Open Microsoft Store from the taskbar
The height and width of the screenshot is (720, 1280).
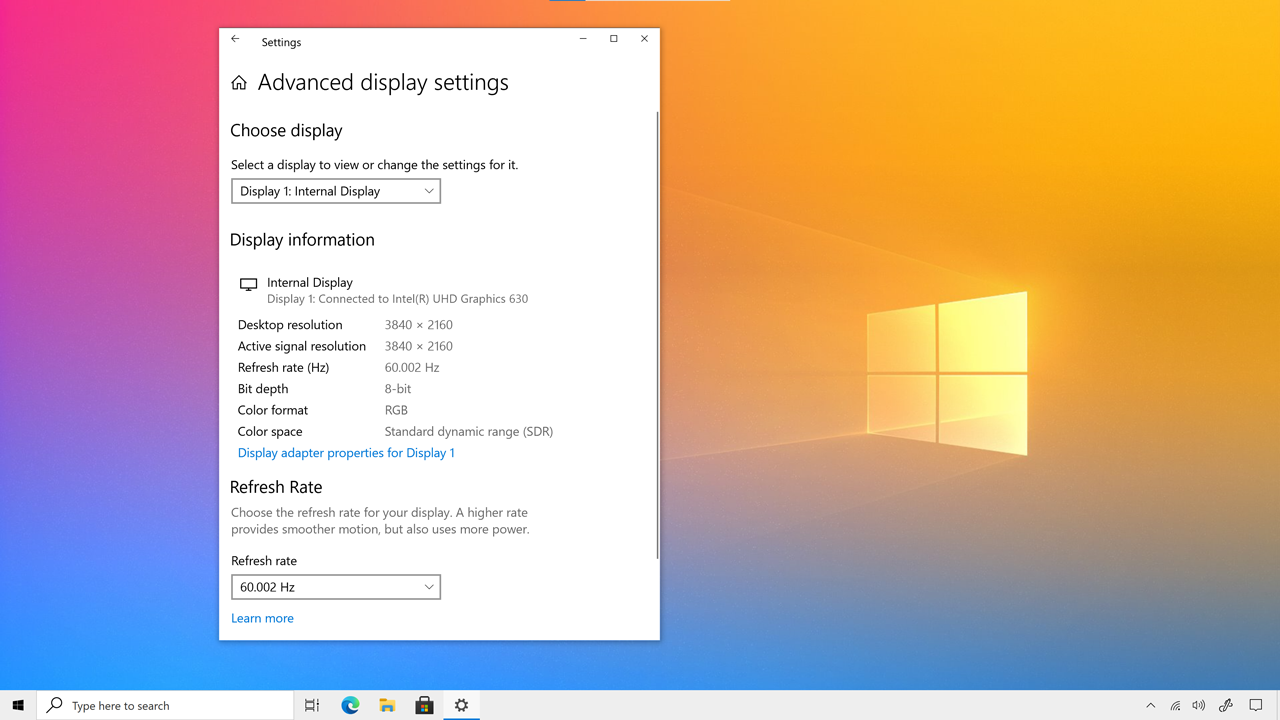pos(424,705)
